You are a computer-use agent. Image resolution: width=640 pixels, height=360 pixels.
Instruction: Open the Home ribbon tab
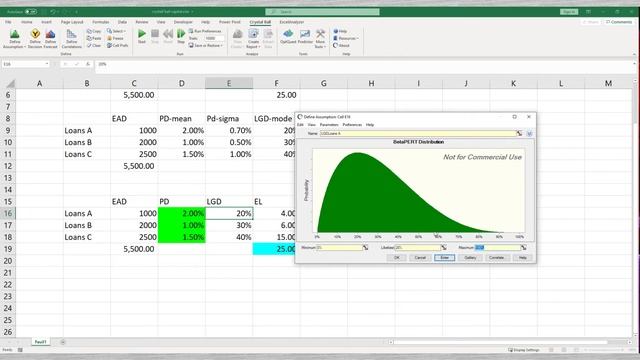click(27, 22)
